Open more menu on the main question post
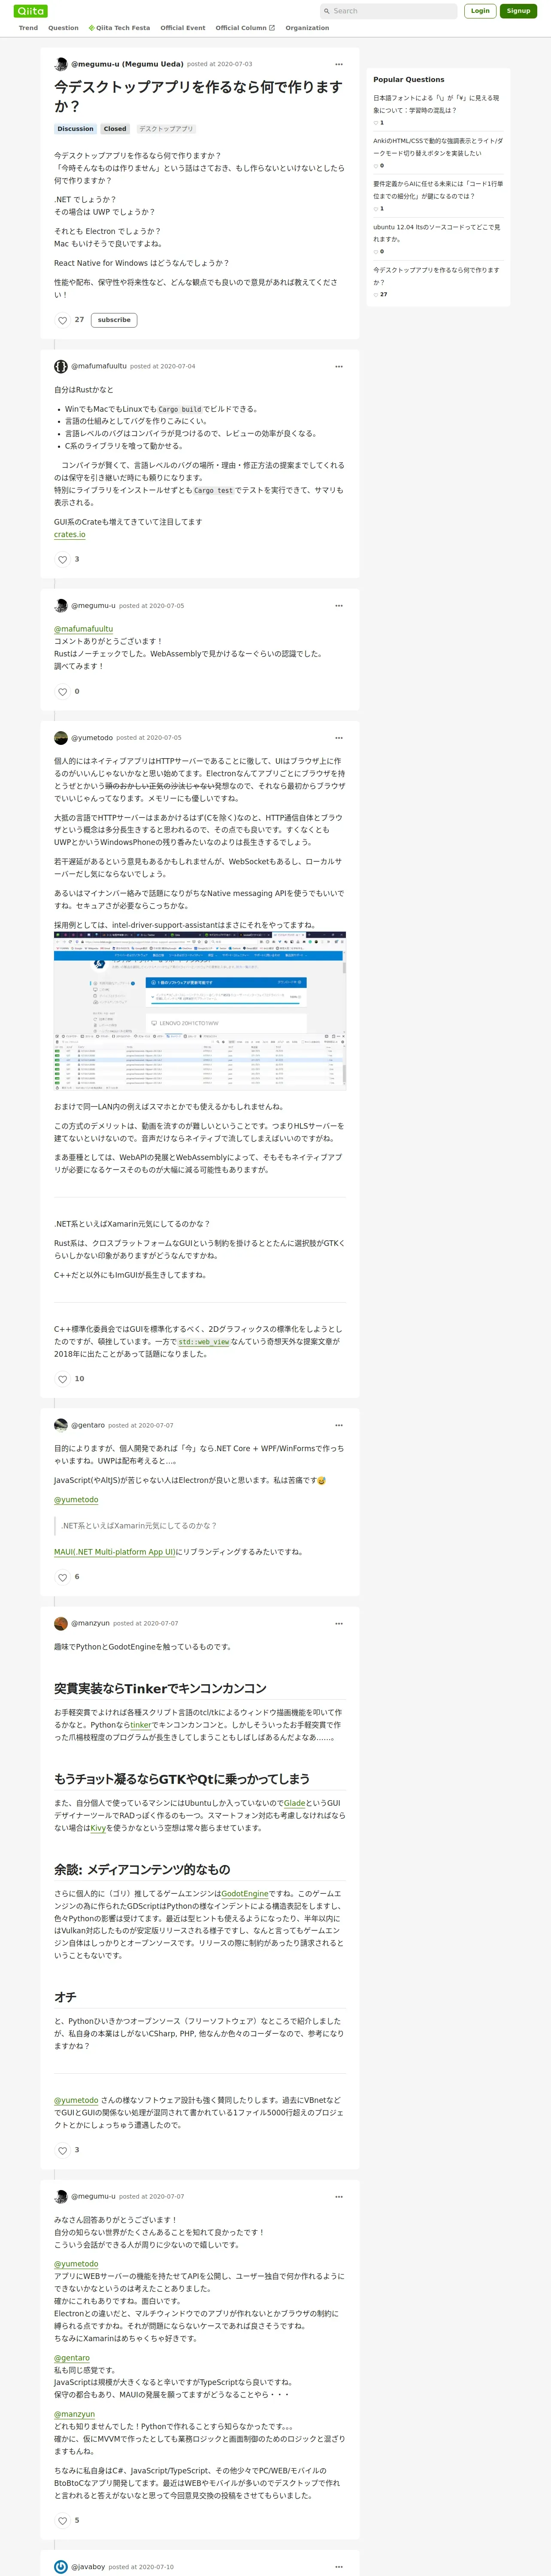The height and width of the screenshot is (2576, 551). tap(339, 64)
